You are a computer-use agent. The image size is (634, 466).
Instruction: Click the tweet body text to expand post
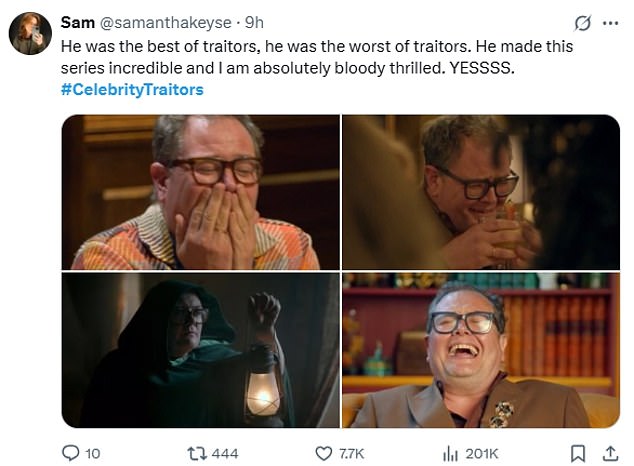[x=300, y=56]
